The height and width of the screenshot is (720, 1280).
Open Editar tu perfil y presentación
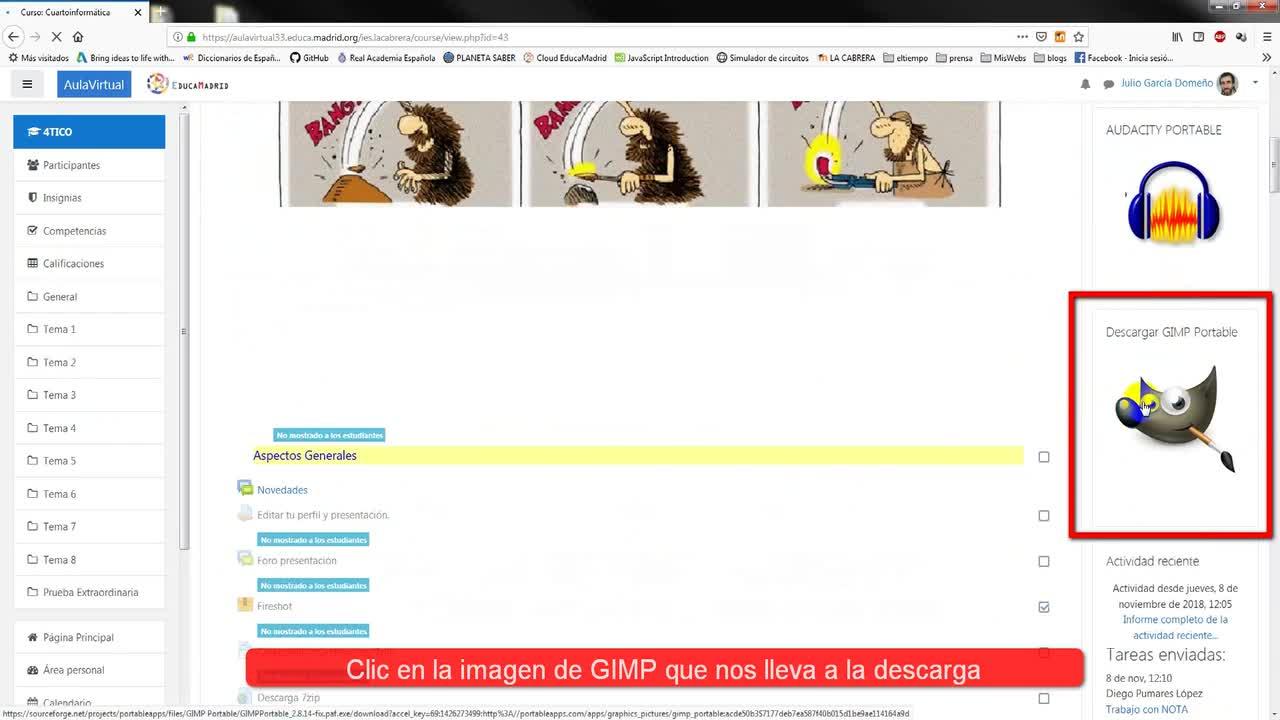tap(323, 515)
